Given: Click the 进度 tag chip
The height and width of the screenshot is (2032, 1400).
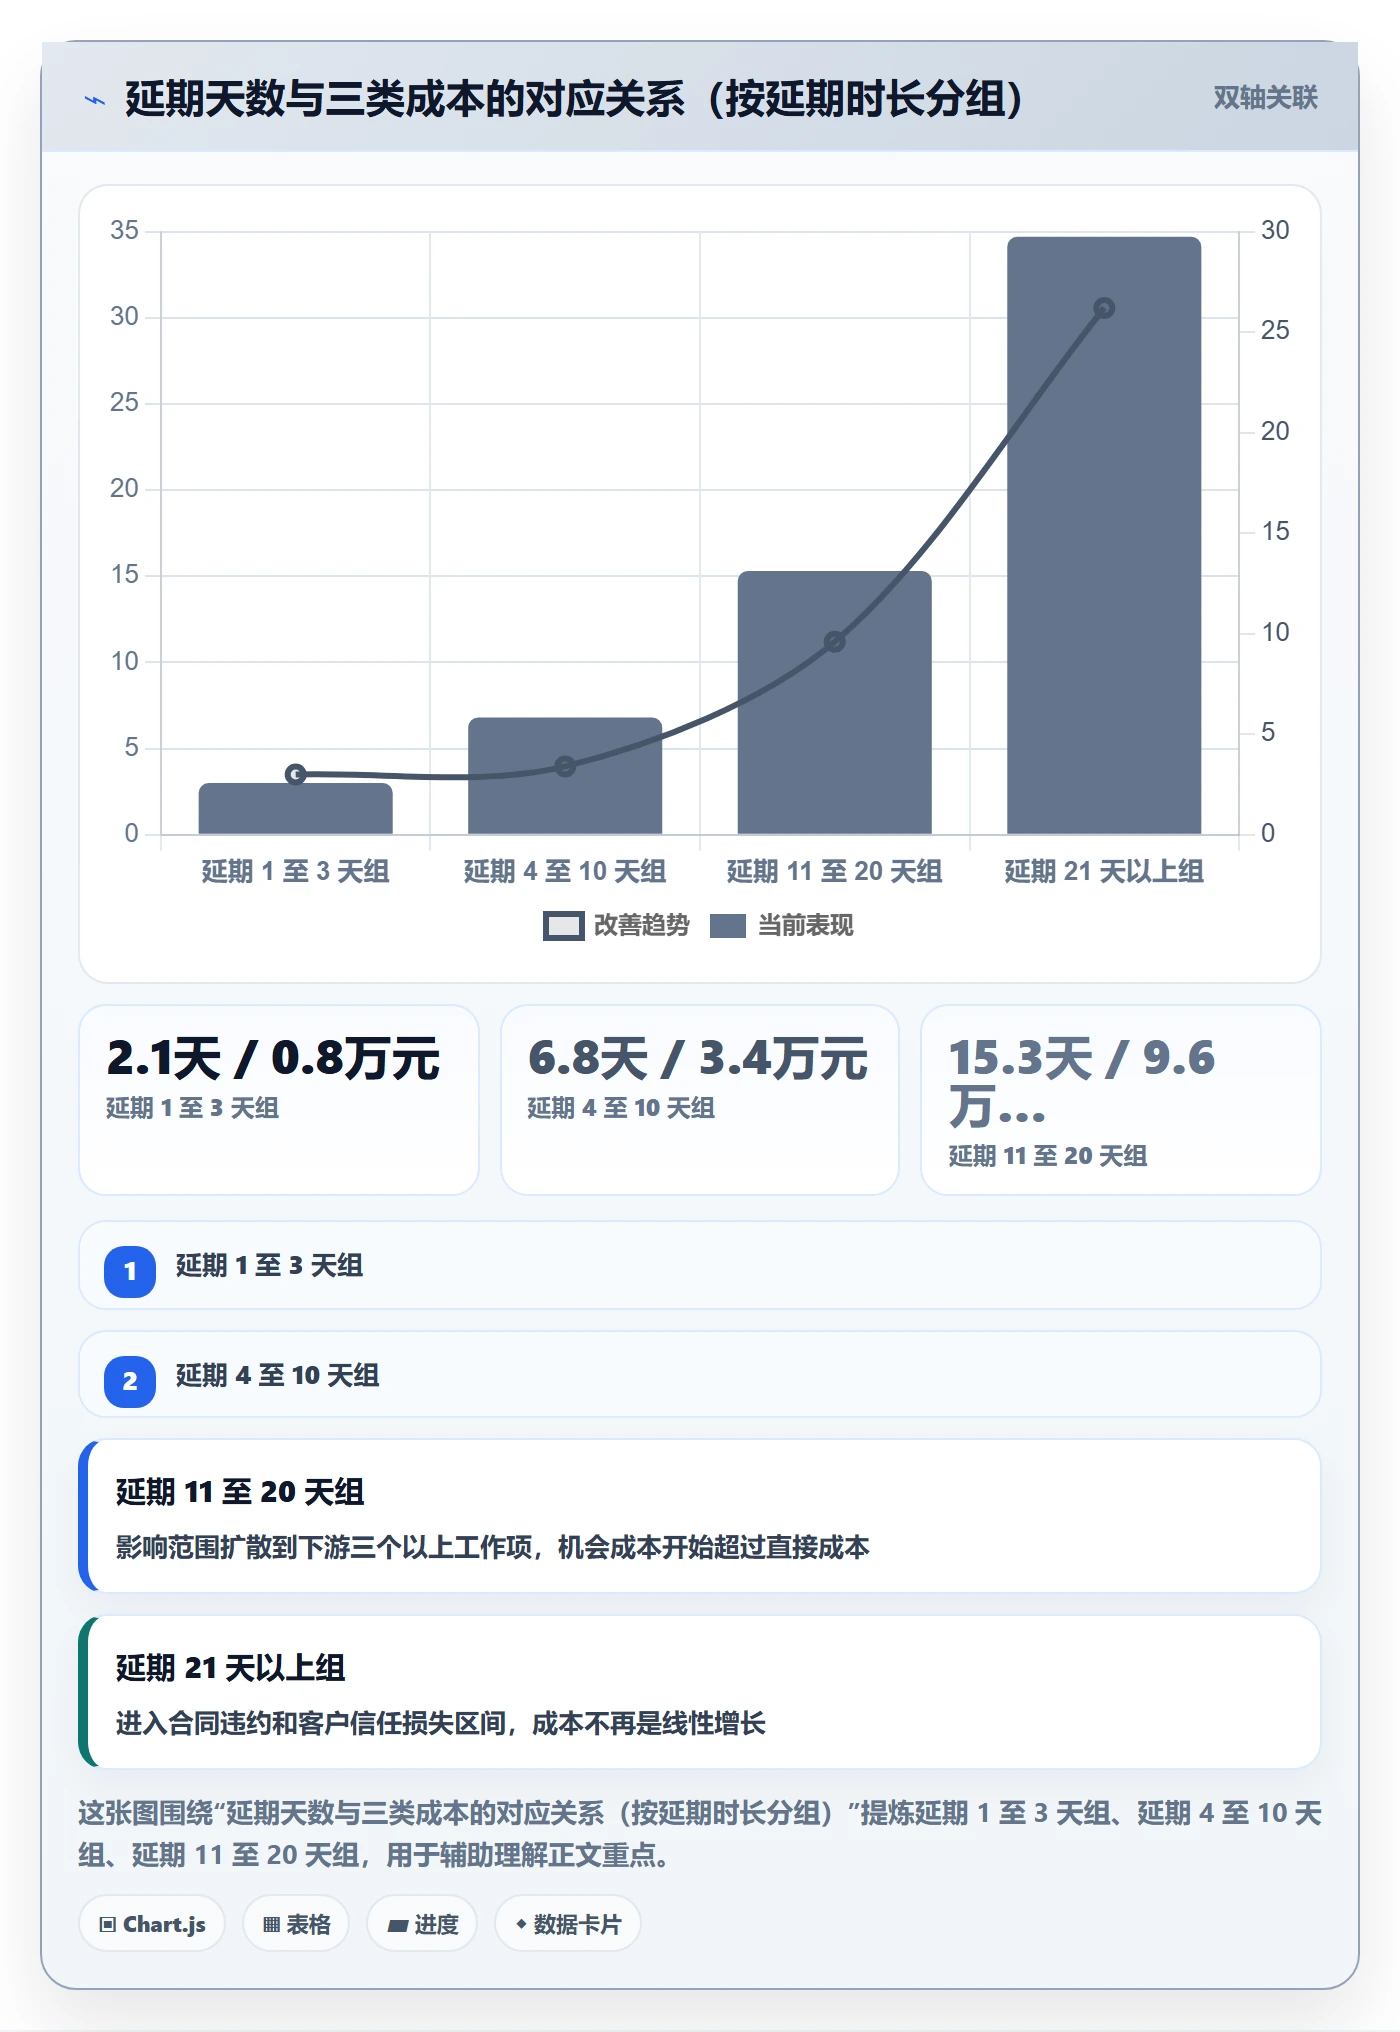Looking at the screenshot, I should [x=422, y=1924].
